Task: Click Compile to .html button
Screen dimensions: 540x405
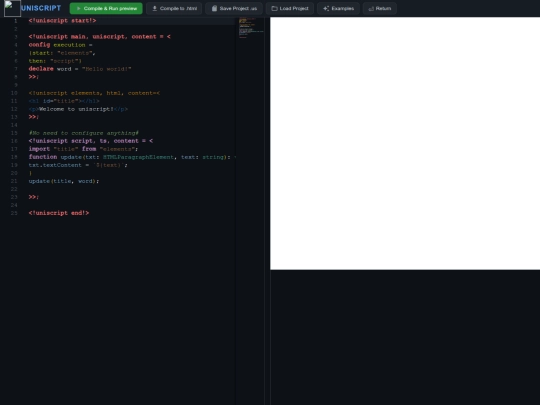Action: (x=174, y=8)
